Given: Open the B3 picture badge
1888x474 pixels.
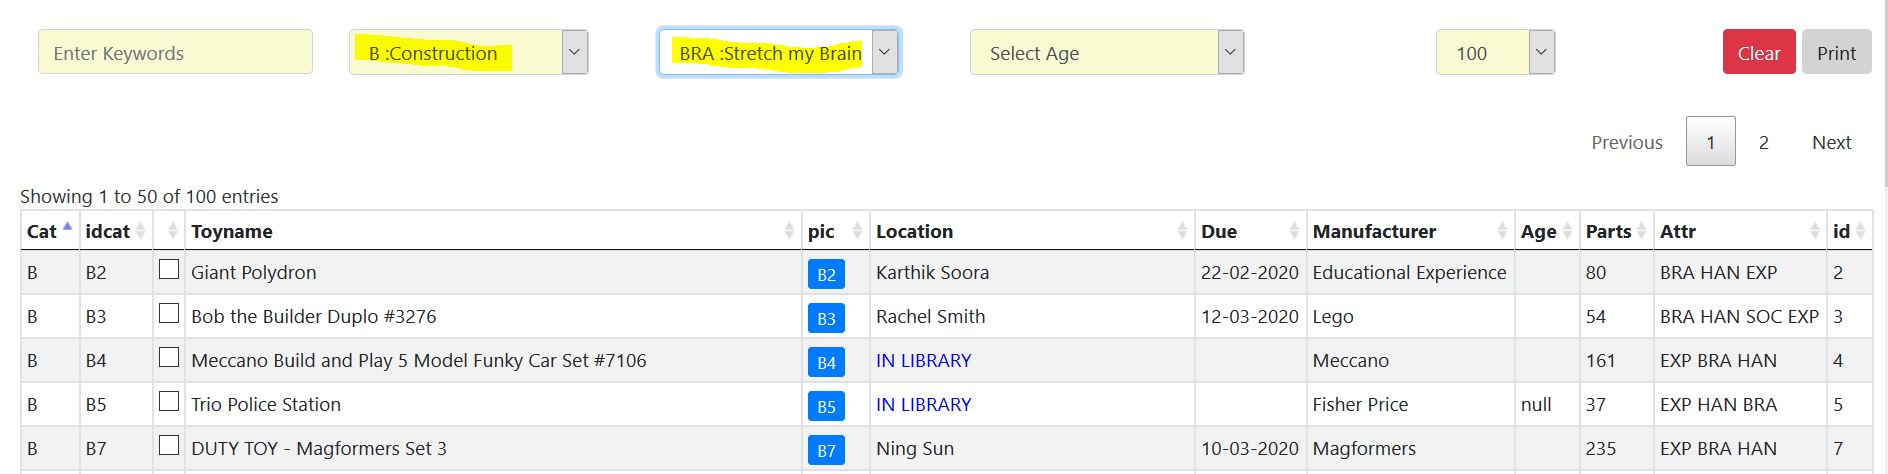Looking at the screenshot, I should [x=826, y=318].
